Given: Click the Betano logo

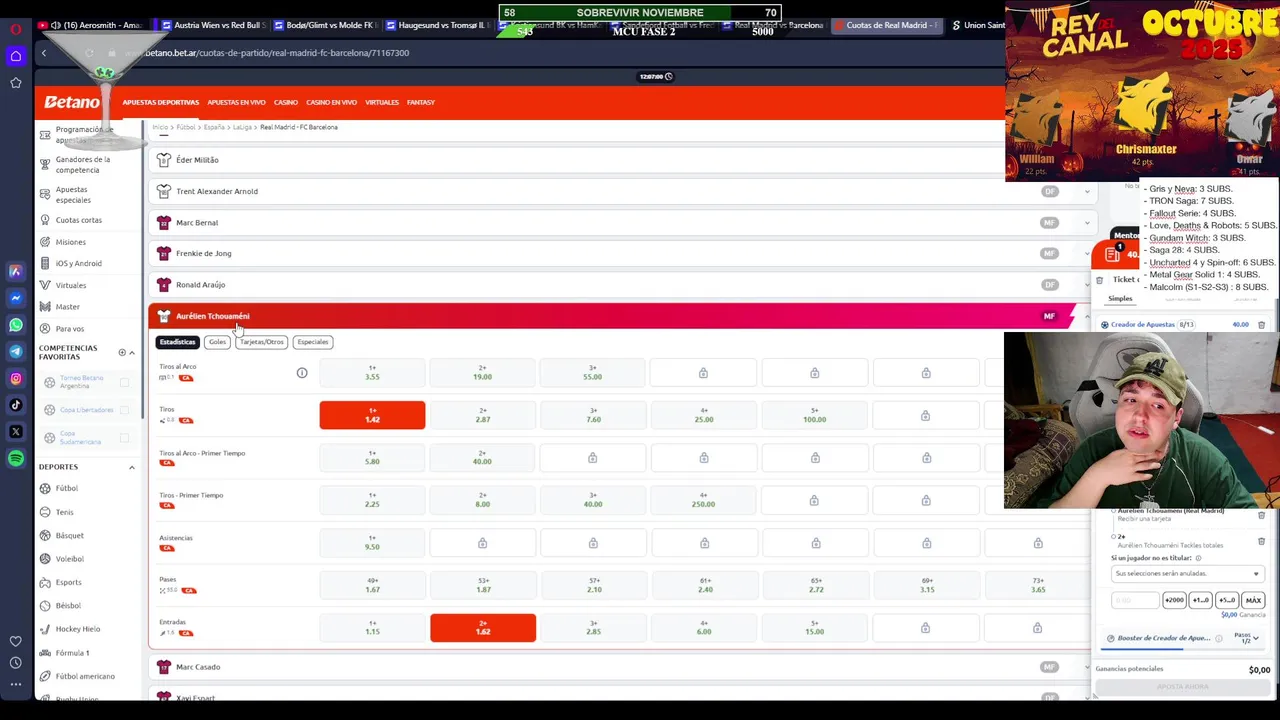Looking at the screenshot, I should pos(73,102).
